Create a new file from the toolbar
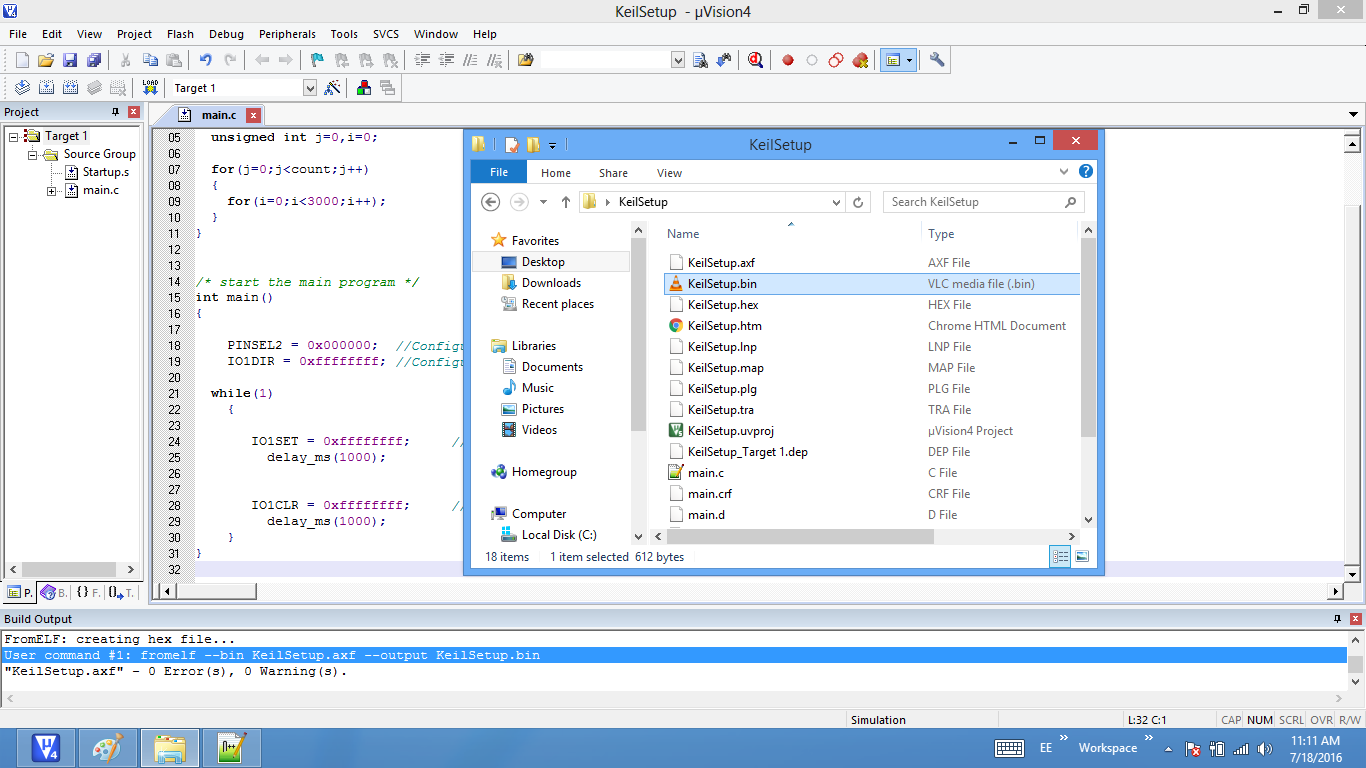Viewport: 1366px width, 768px height. (x=22, y=60)
